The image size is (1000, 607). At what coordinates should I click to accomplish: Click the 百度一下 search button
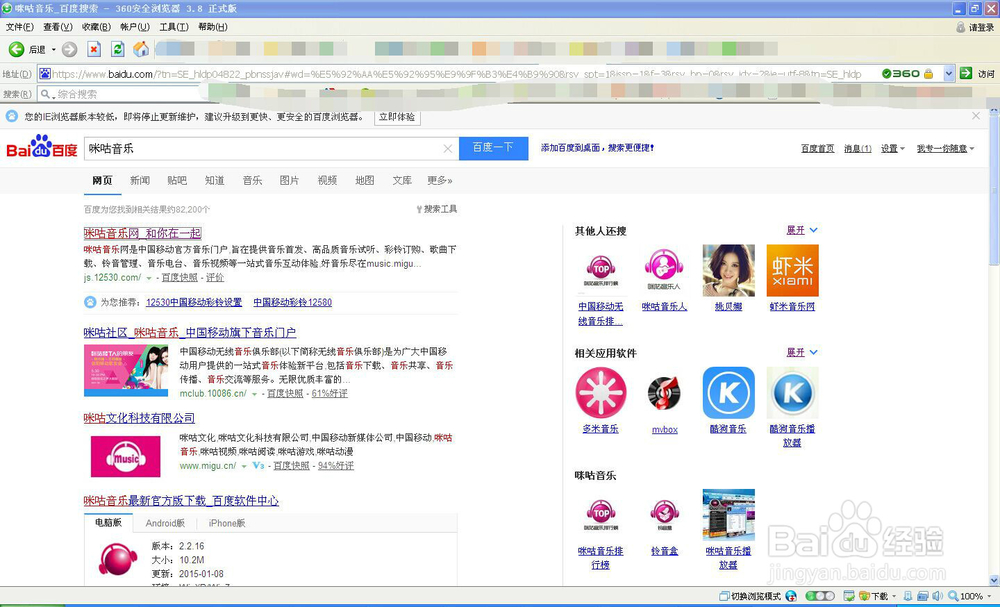pyautogui.click(x=493, y=148)
